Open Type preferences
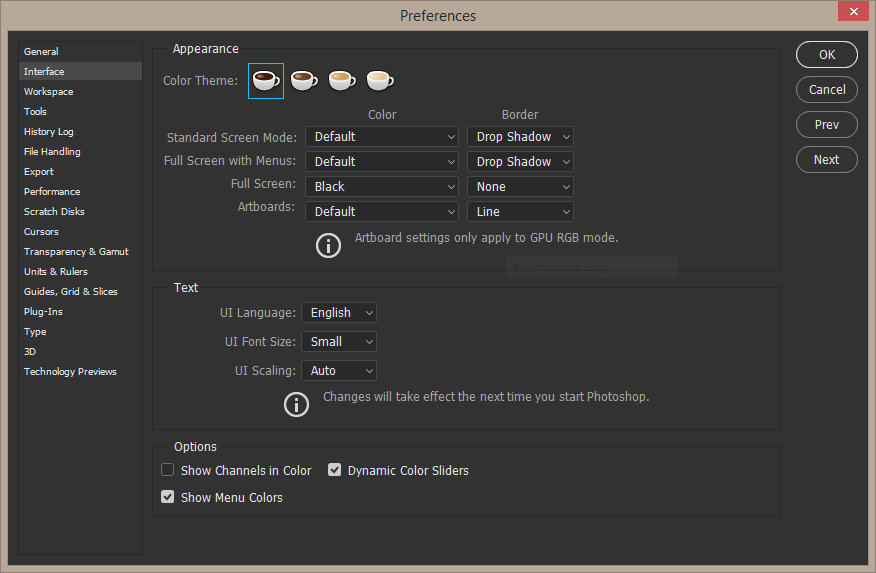 tap(80, 332)
